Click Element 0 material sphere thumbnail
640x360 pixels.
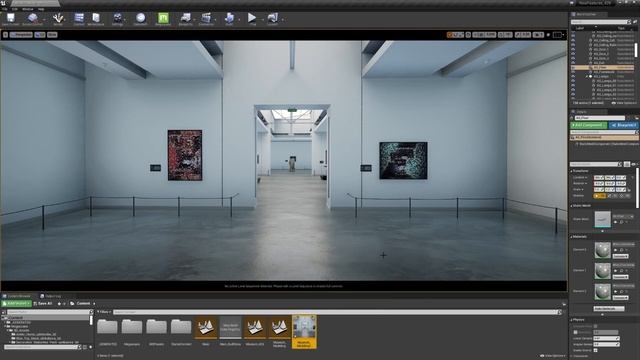click(x=602, y=250)
